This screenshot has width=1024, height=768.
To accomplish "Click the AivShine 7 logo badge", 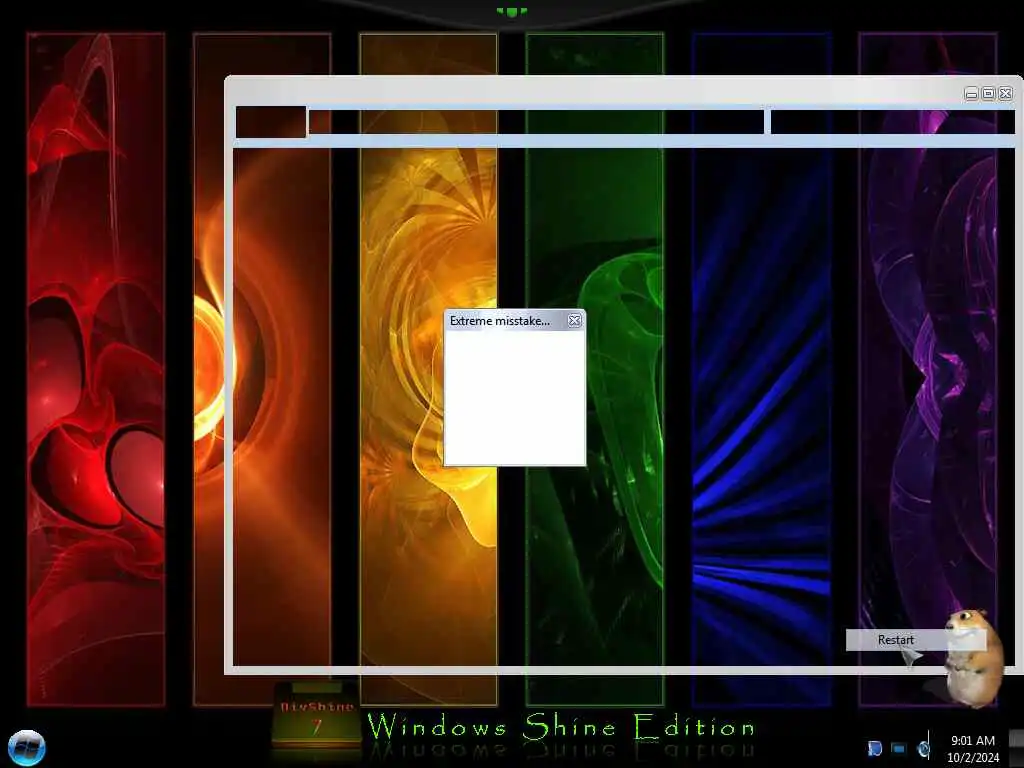I will click(317, 716).
